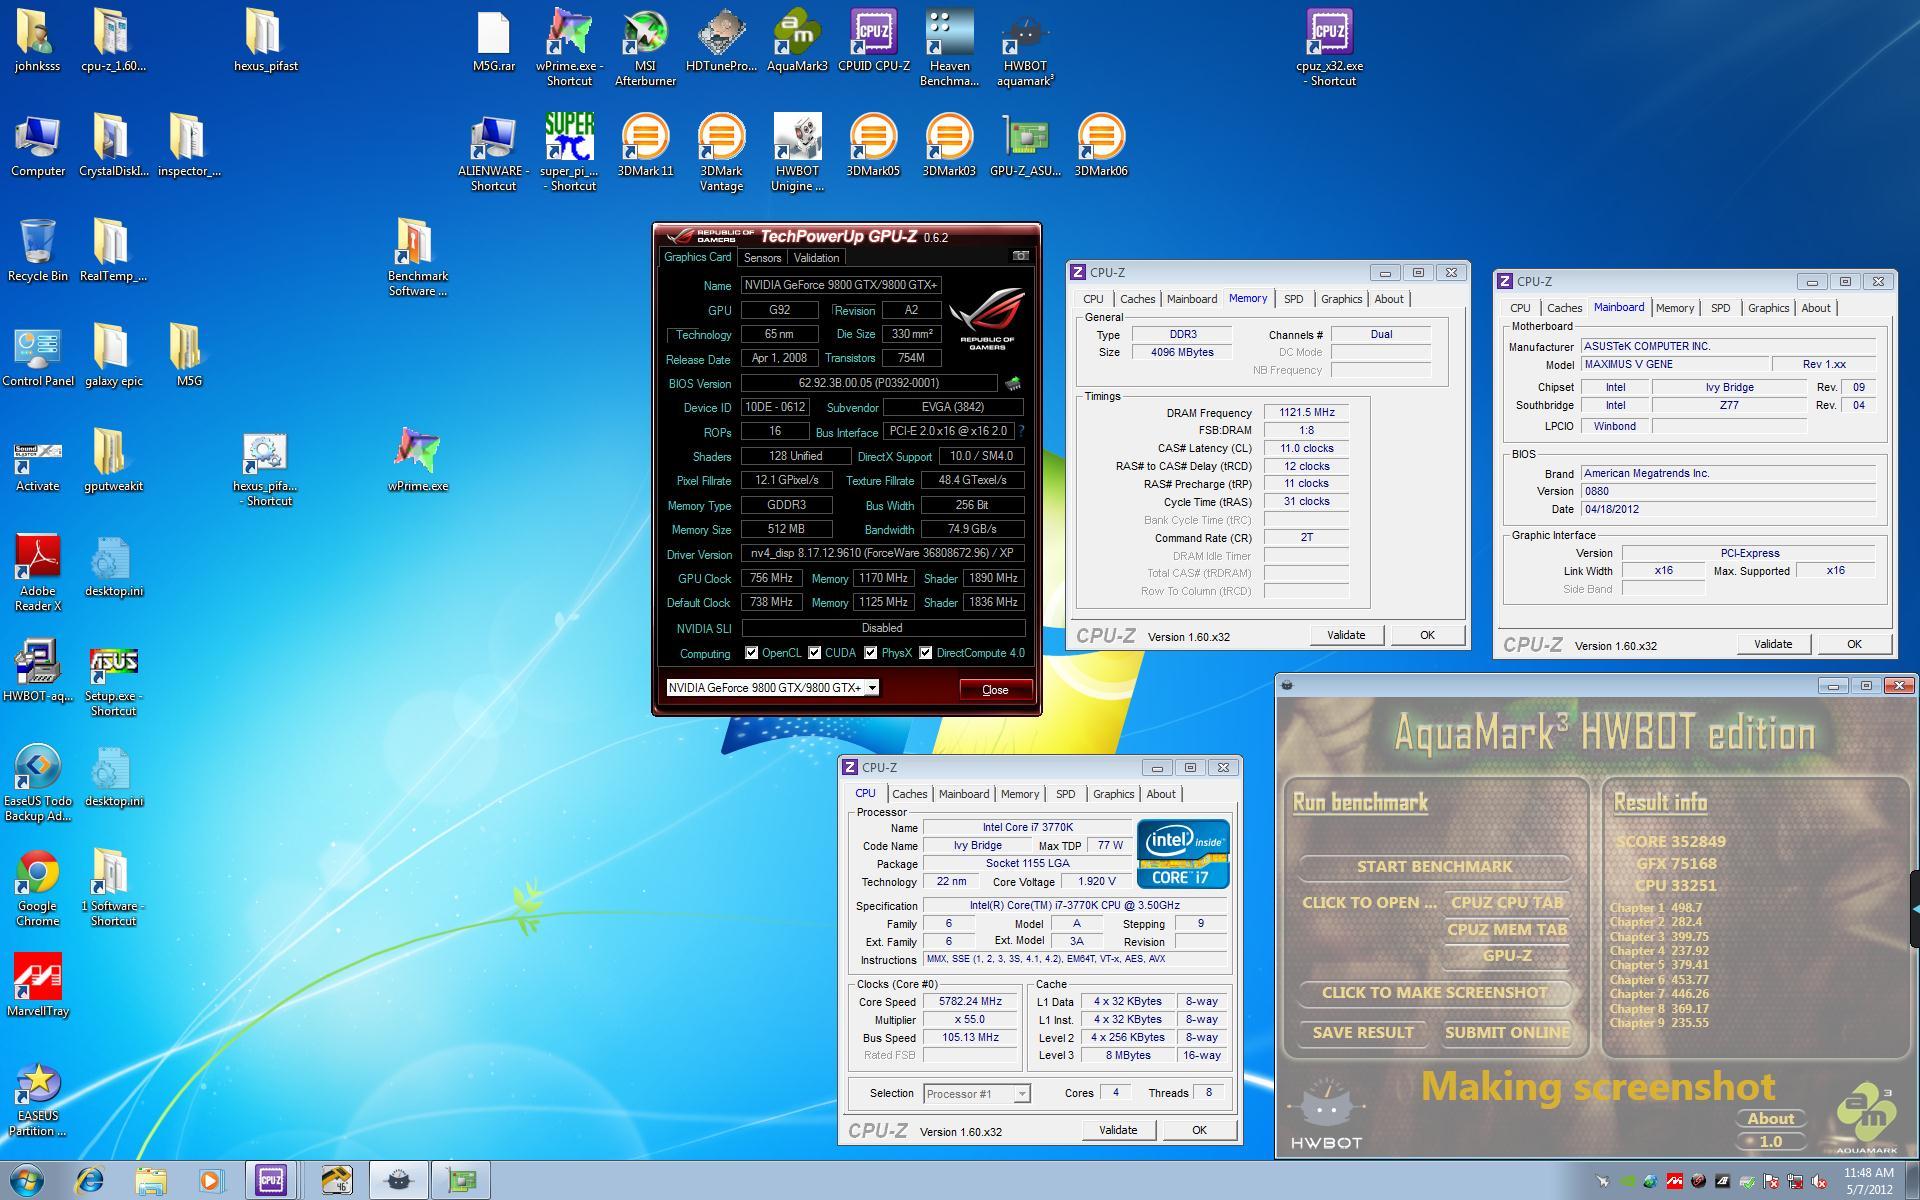Open Windows Explorer from the taskbar
This screenshot has height=1200, width=1920.
tap(151, 1181)
